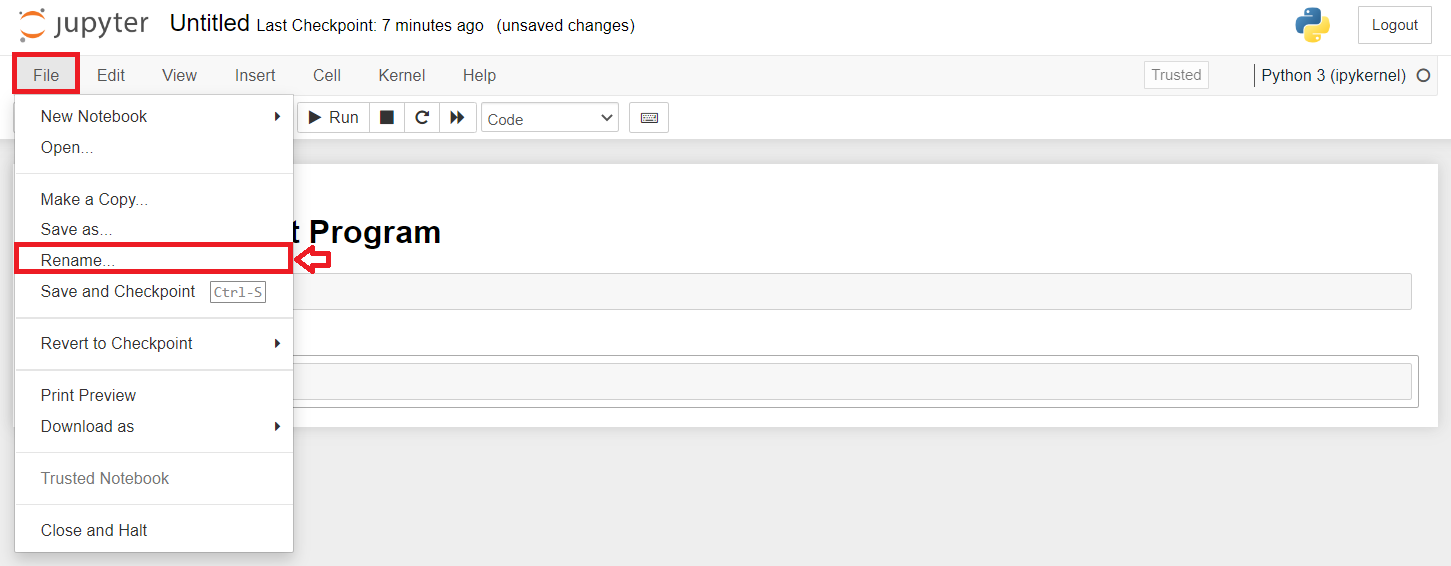Select Rename... from the File menu

(x=78, y=260)
